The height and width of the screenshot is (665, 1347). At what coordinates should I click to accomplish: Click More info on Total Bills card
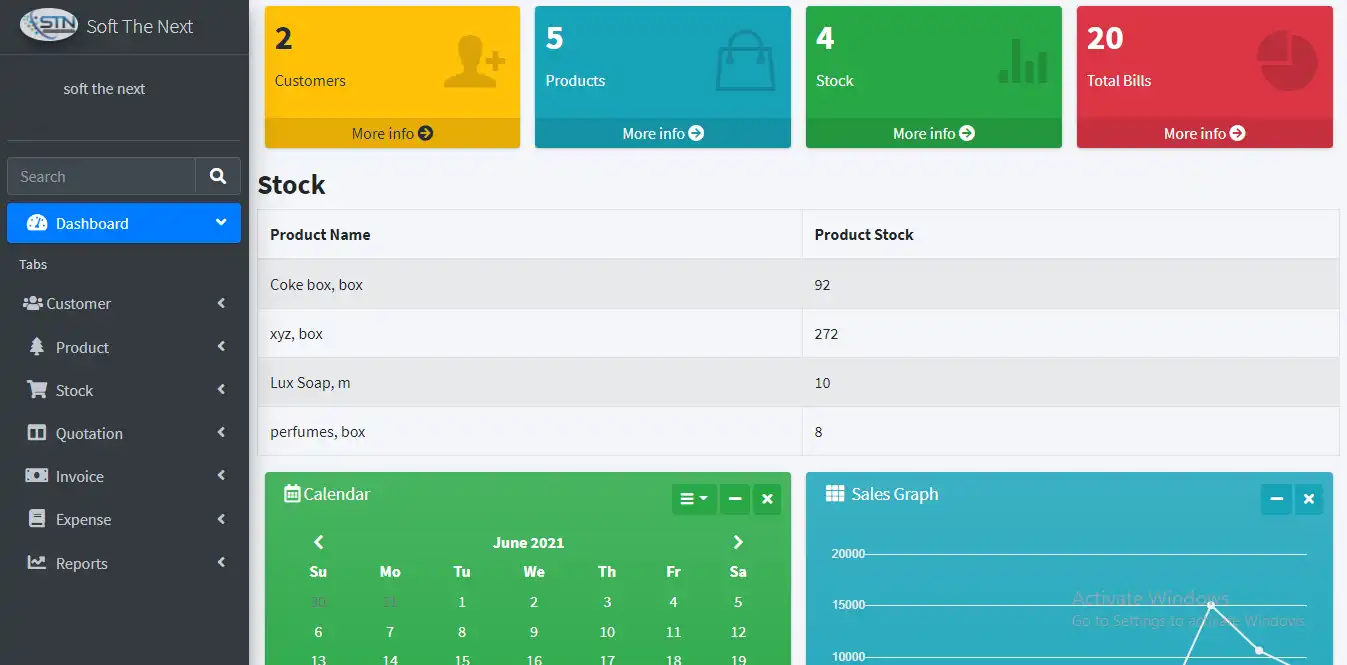tap(1204, 133)
